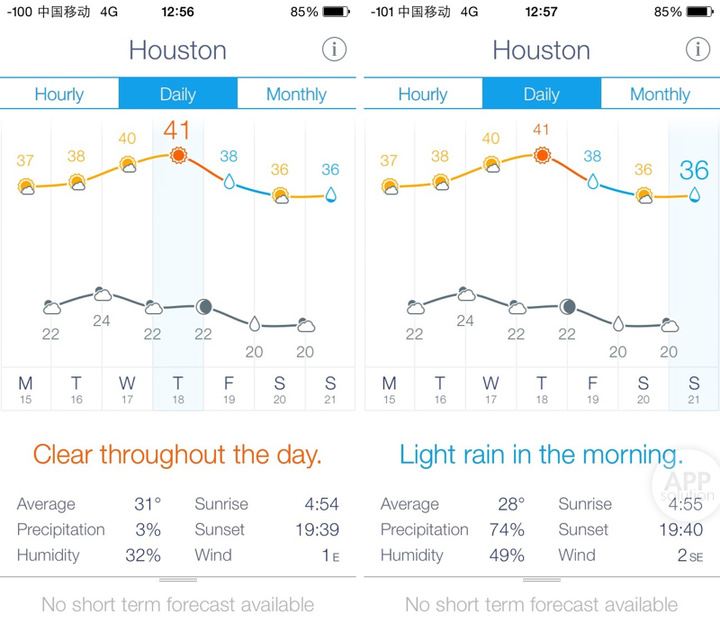
Task: Switch to the Monthly tab on the left screen
Action: coord(296,94)
